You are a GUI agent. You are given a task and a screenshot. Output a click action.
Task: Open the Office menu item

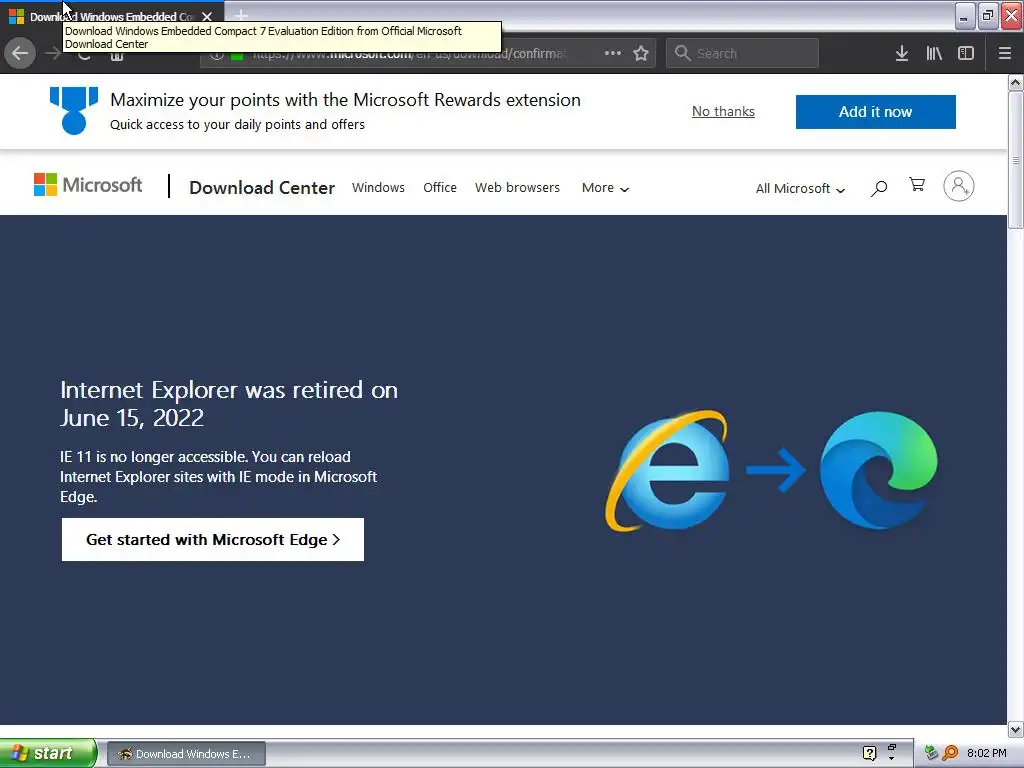[x=440, y=187]
